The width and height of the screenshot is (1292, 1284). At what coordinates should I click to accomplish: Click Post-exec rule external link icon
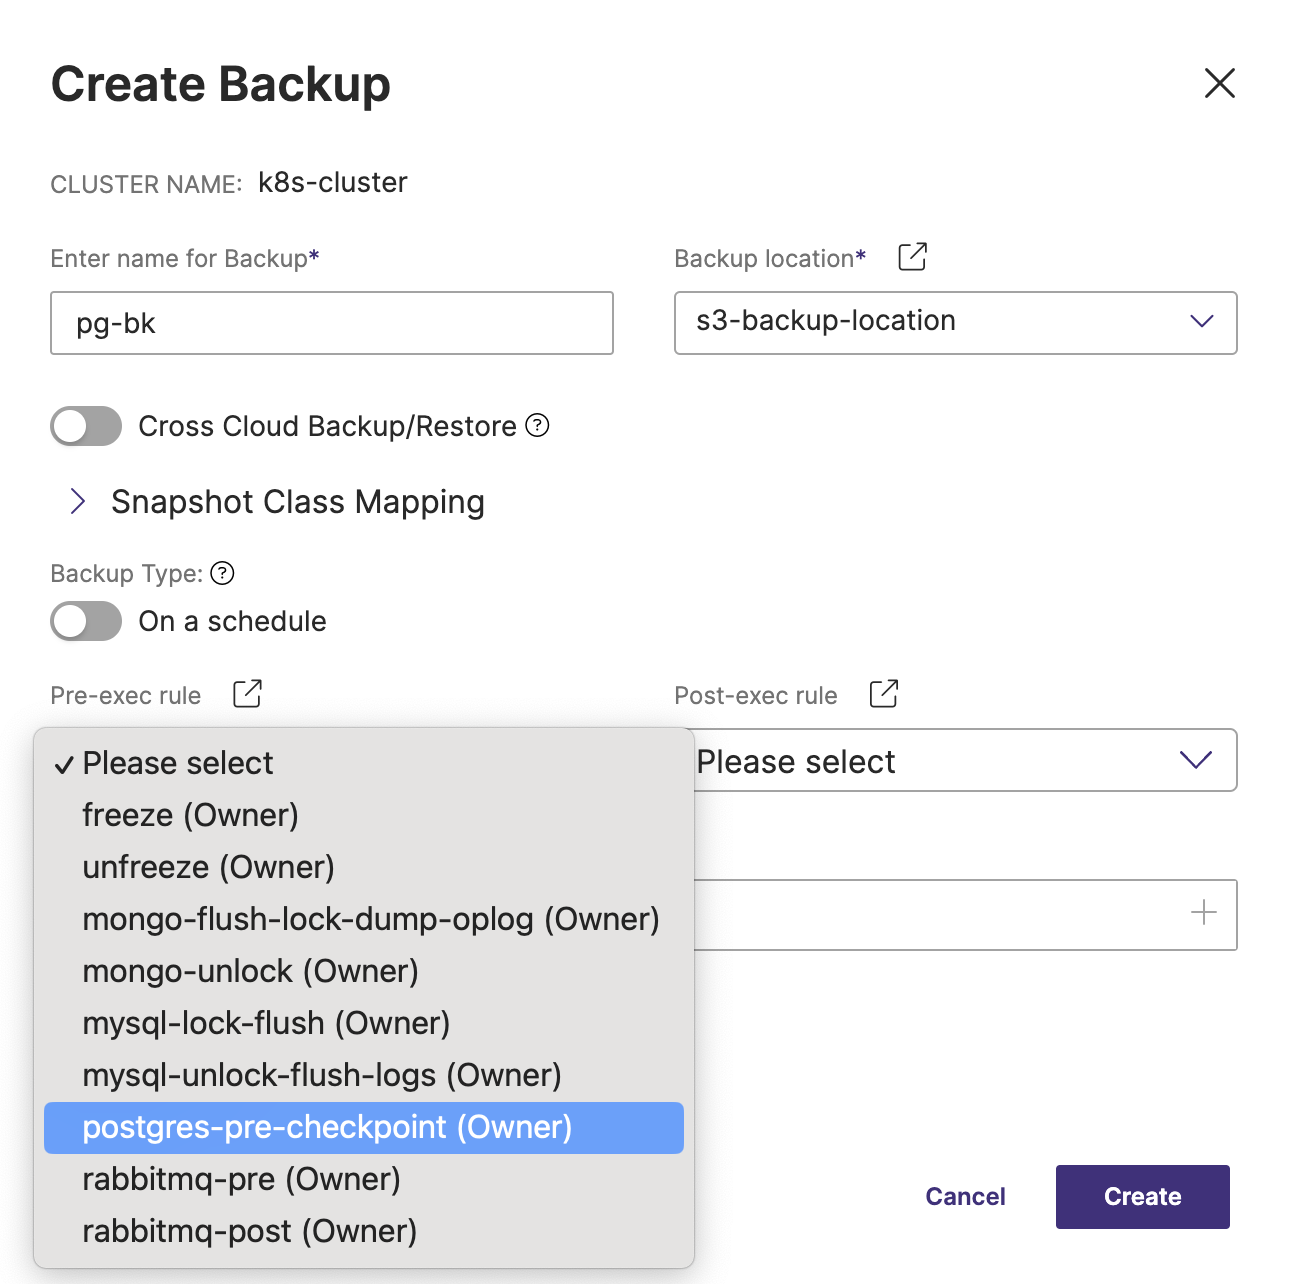(x=883, y=694)
